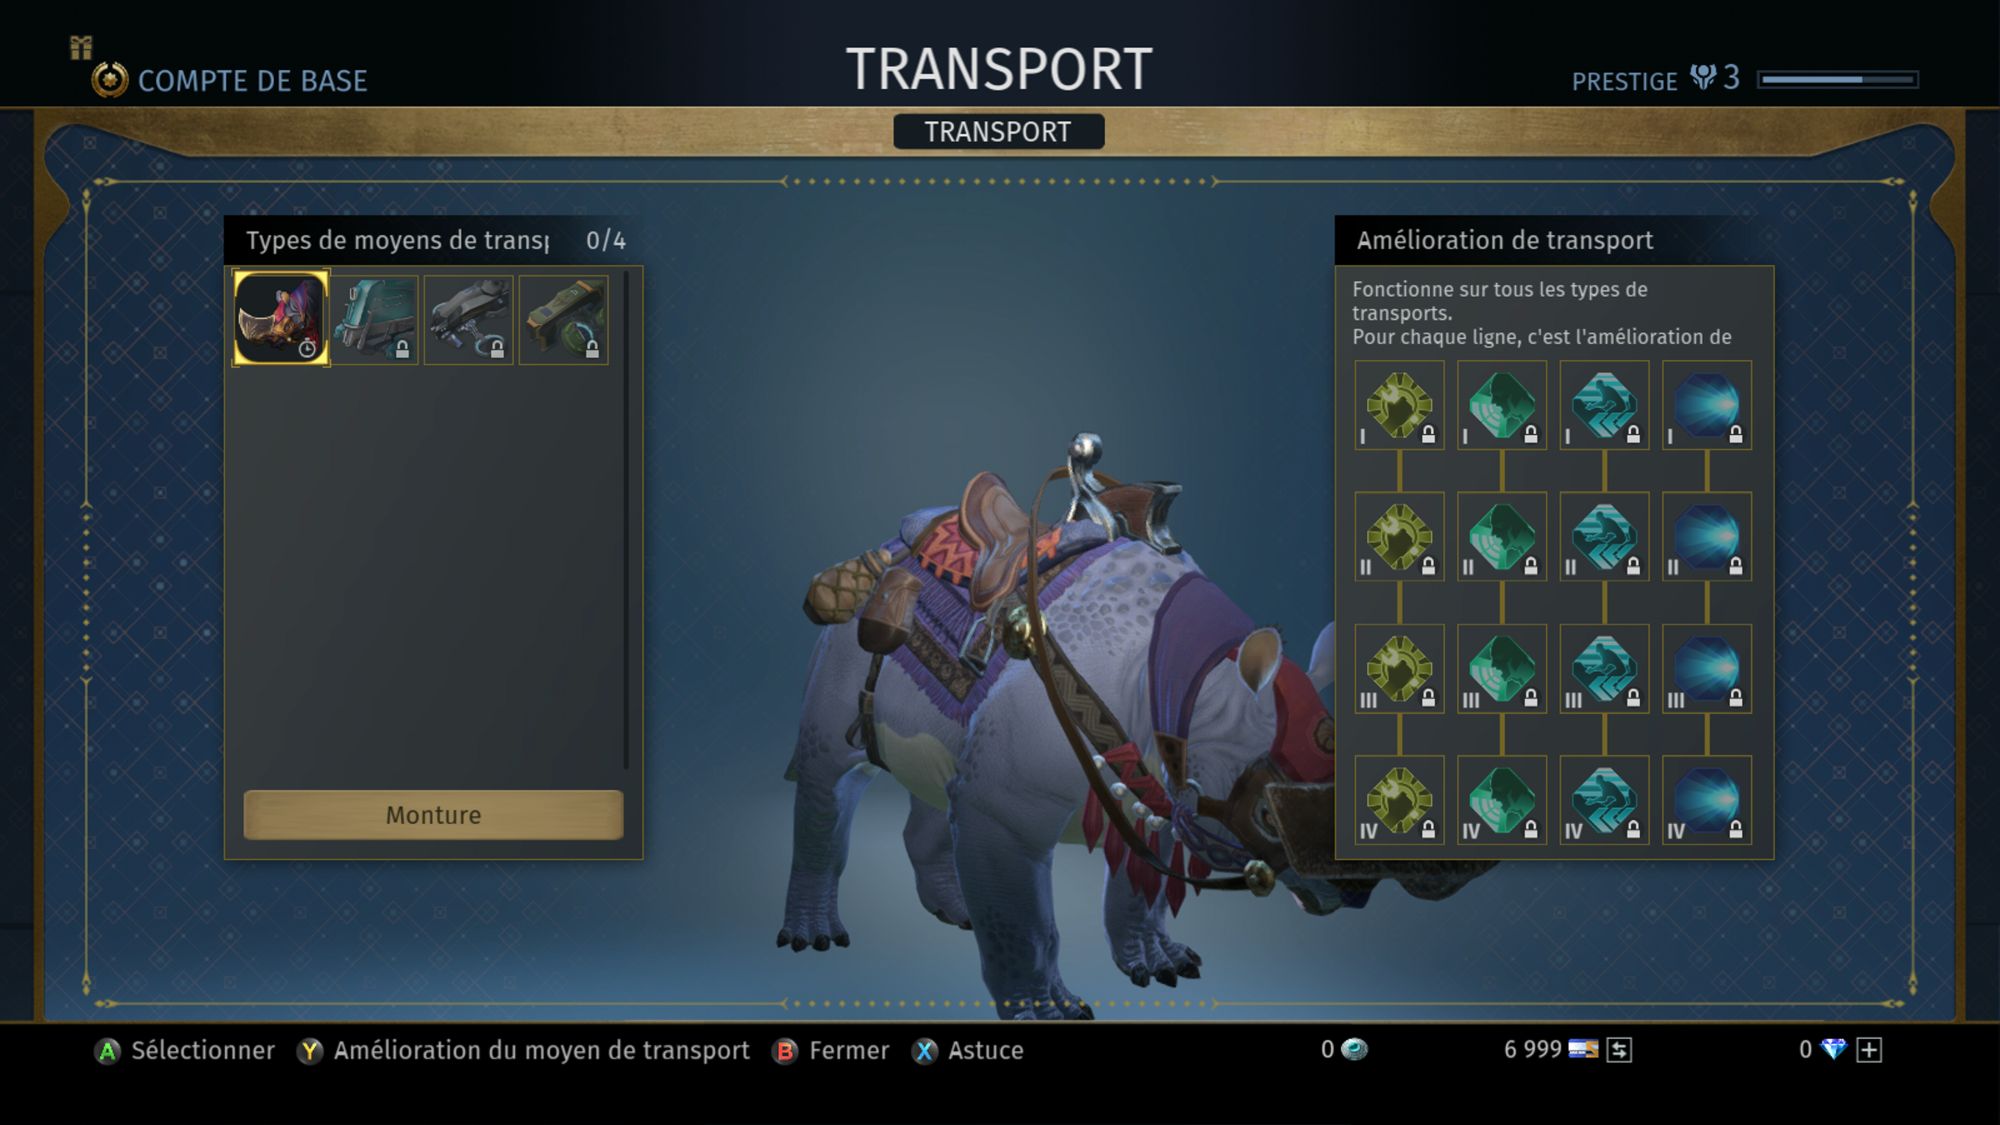
Task: Click the Prestige progress bar
Action: (1838, 79)
